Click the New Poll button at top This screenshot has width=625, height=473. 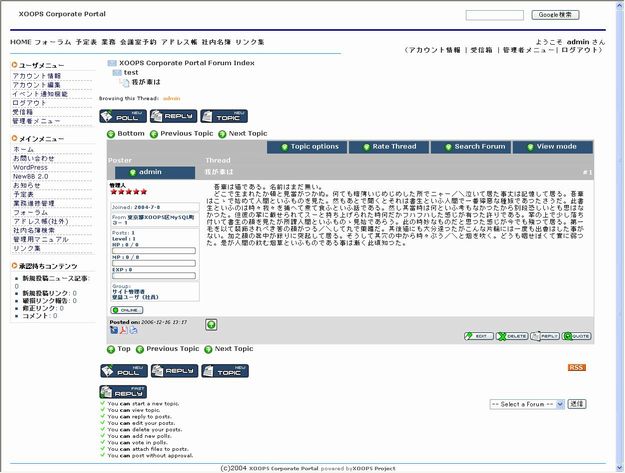(x=122, y=116)
